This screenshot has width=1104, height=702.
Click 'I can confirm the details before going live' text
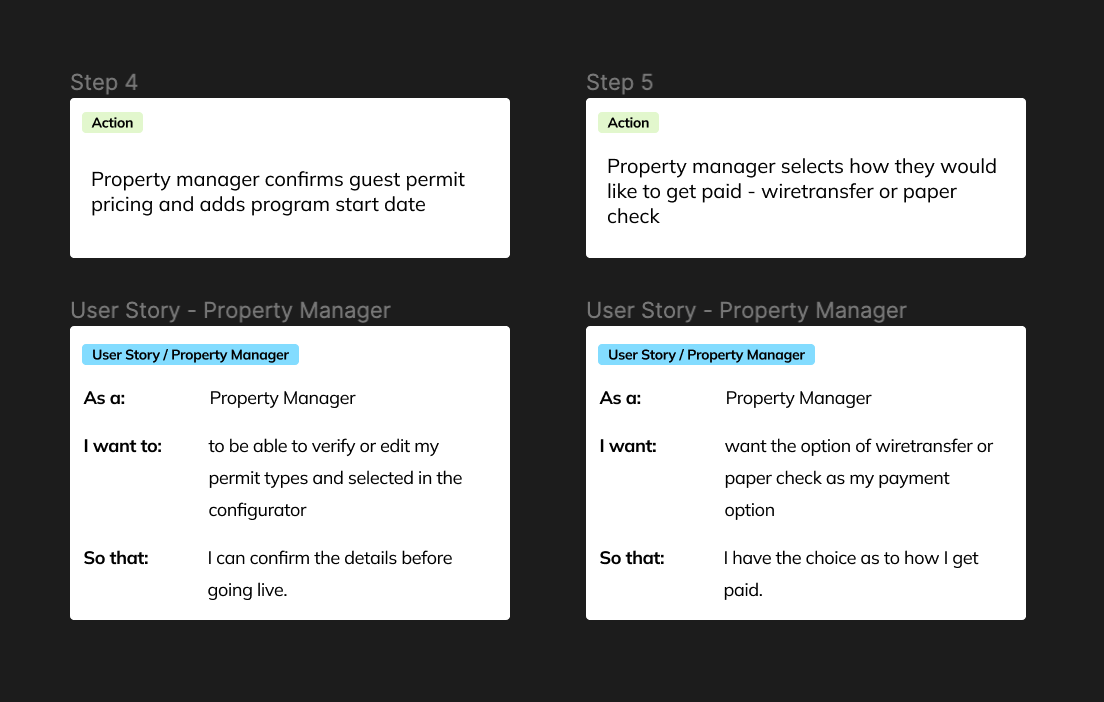pos(330,574)
